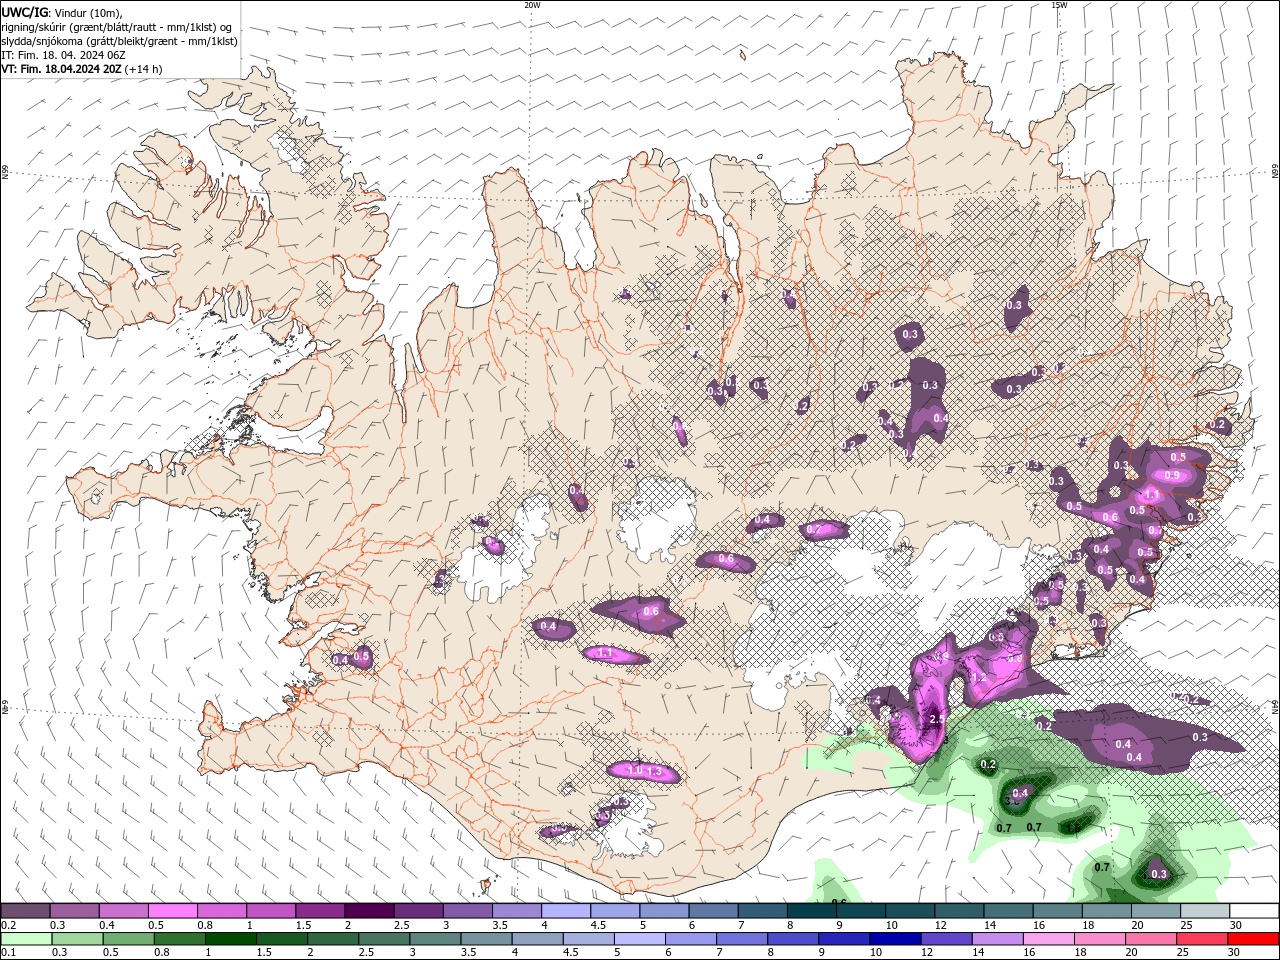Click palest green 0.1 swatch in lower rain scale
The width and height of the screenshot is (1280, 960).
point(26,939)
